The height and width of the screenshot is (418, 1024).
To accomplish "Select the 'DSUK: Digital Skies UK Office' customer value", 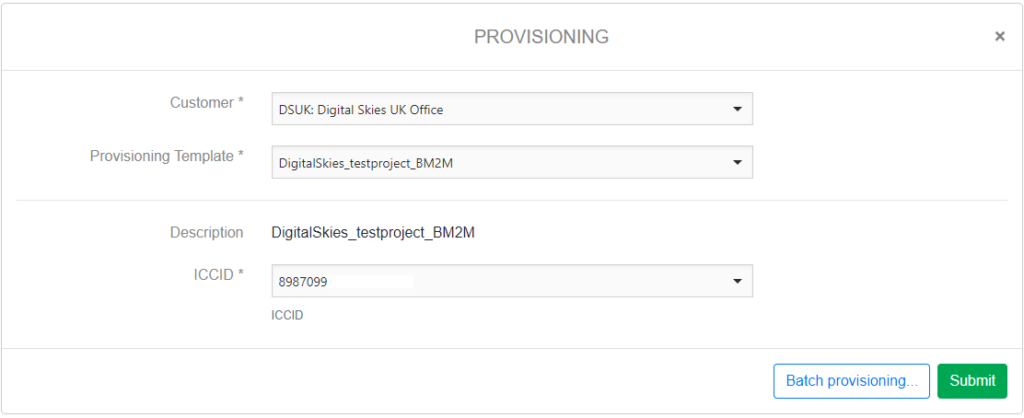I will (360, 110).
